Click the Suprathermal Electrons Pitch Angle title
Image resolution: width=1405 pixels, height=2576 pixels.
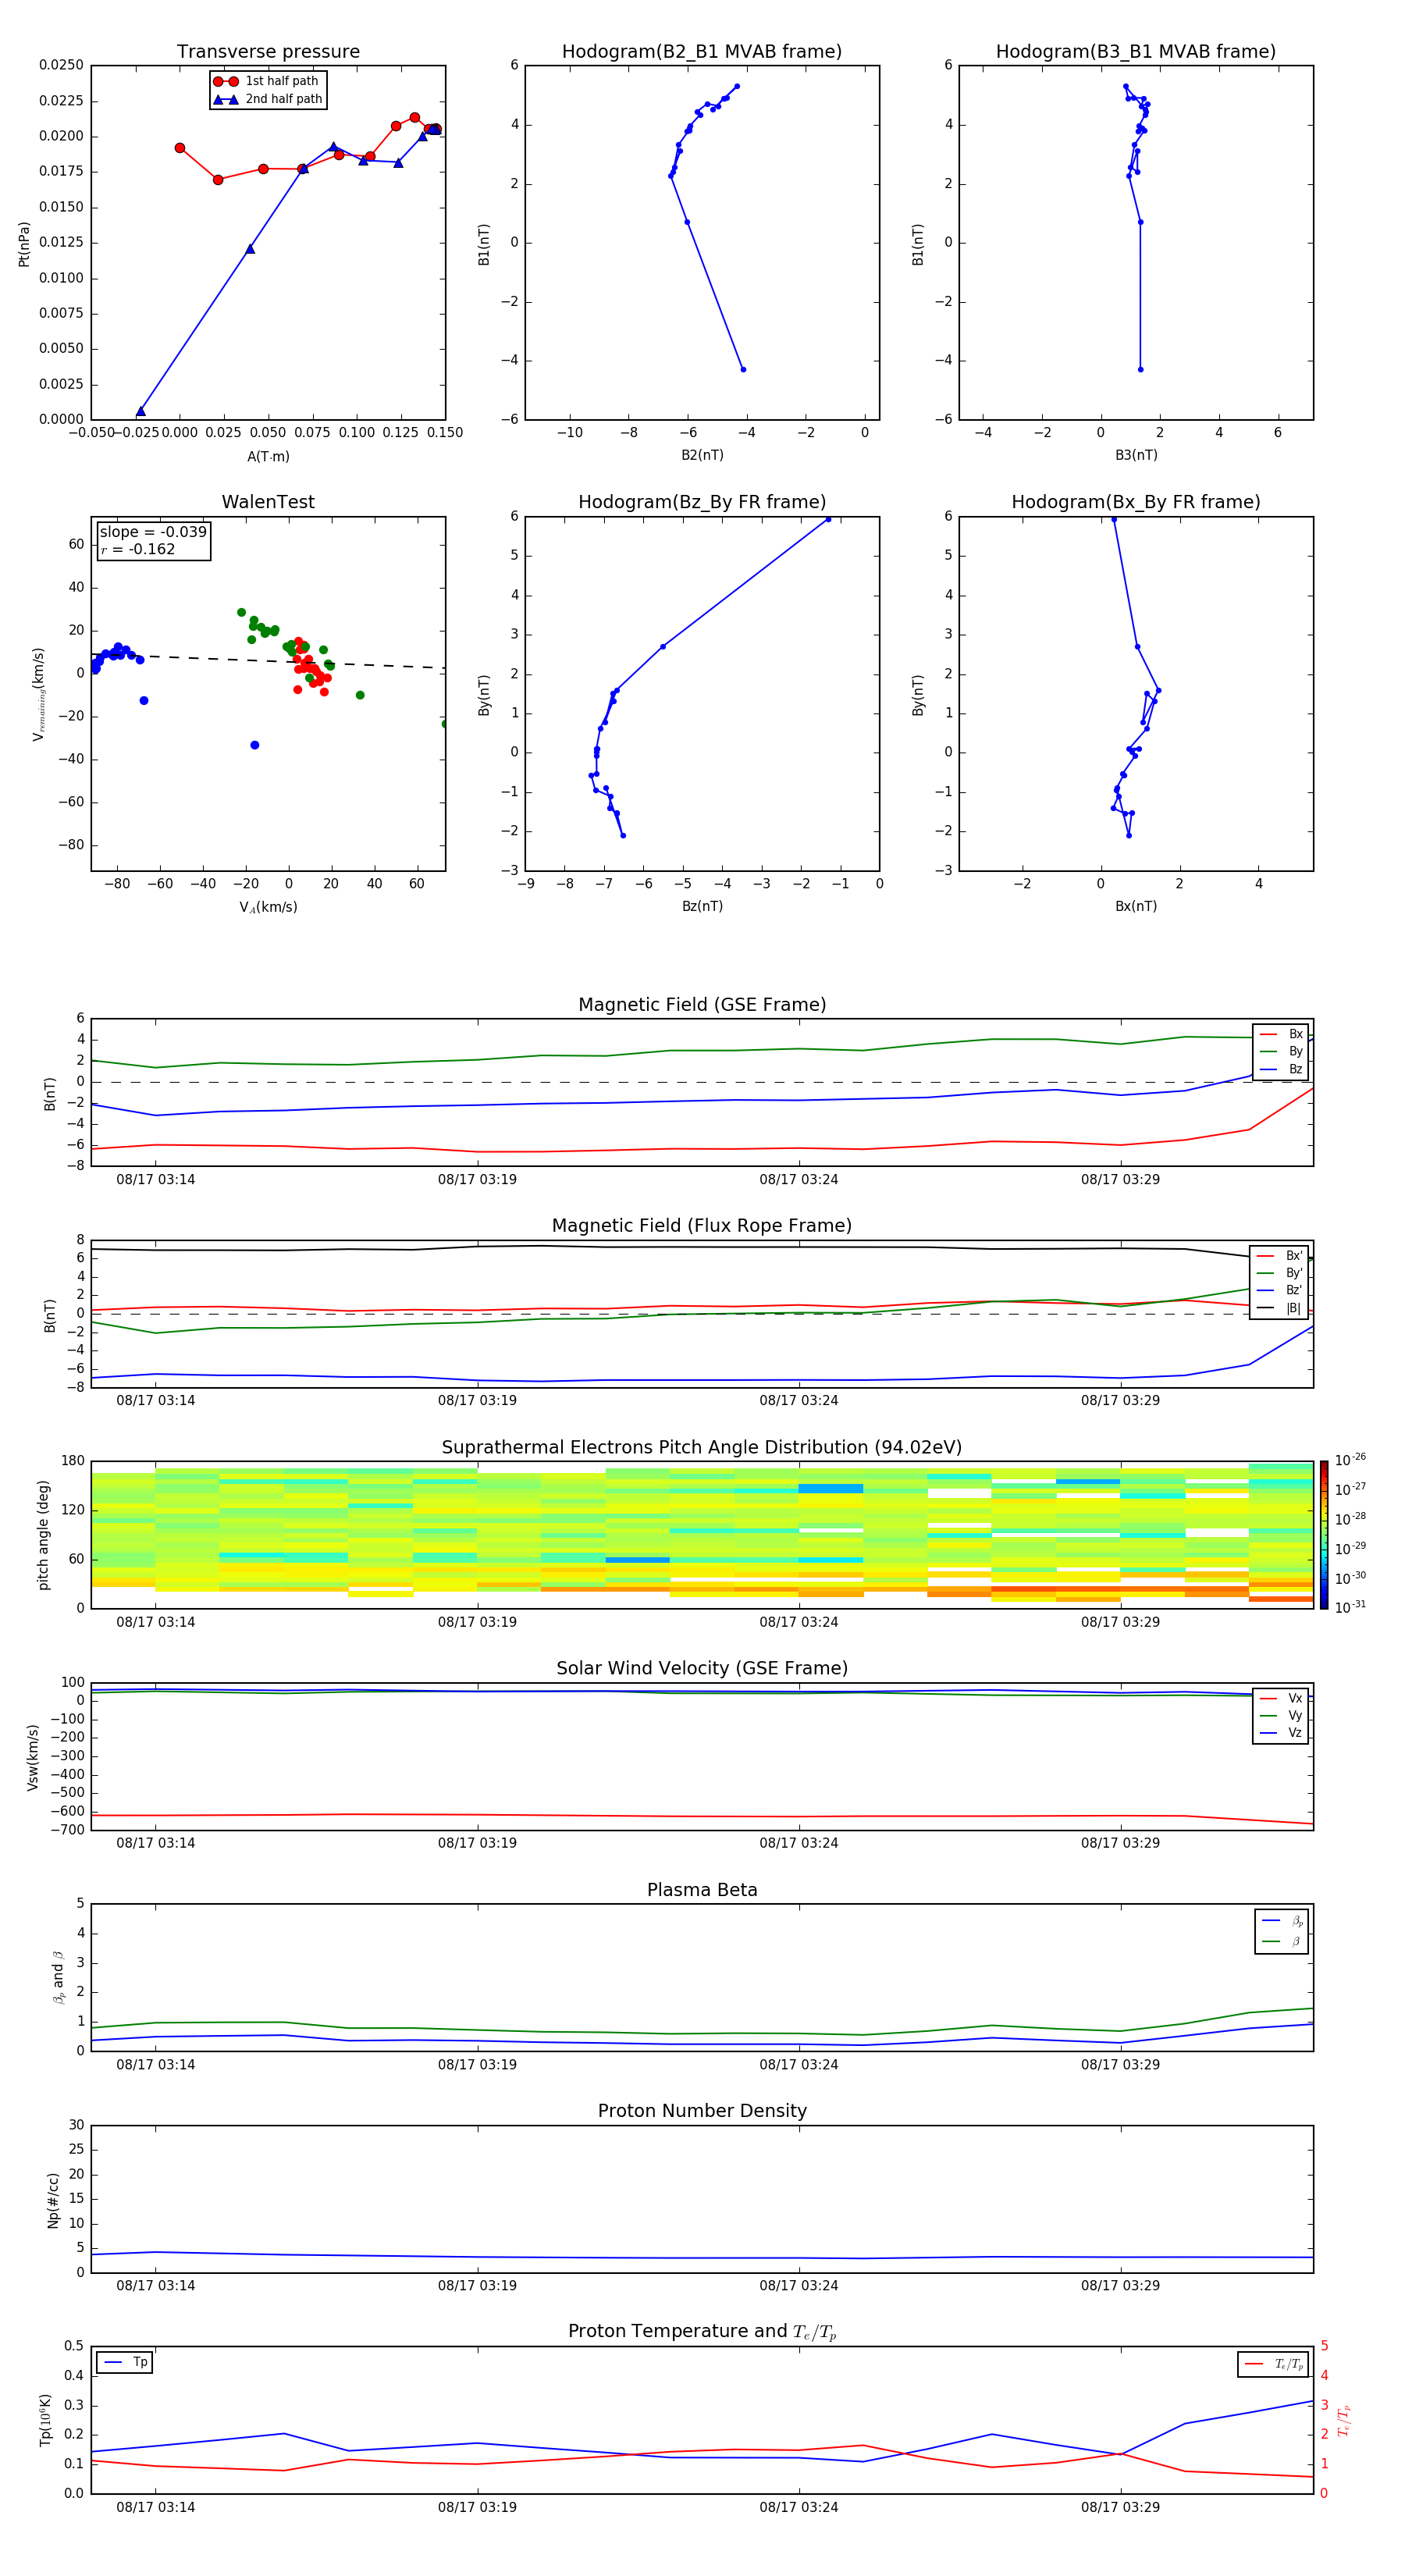pyautogui.click(x=702, y=1447)
